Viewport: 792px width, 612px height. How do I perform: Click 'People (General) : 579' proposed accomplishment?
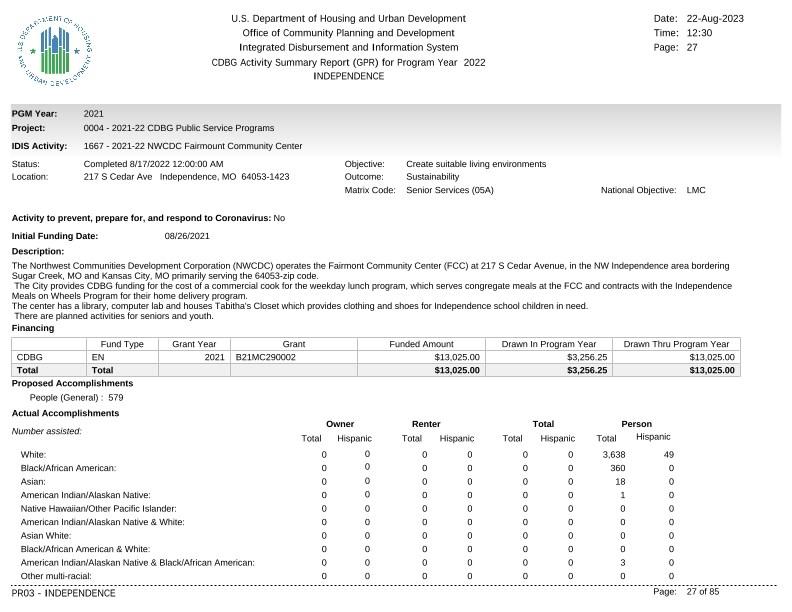(x=76, y=397)
